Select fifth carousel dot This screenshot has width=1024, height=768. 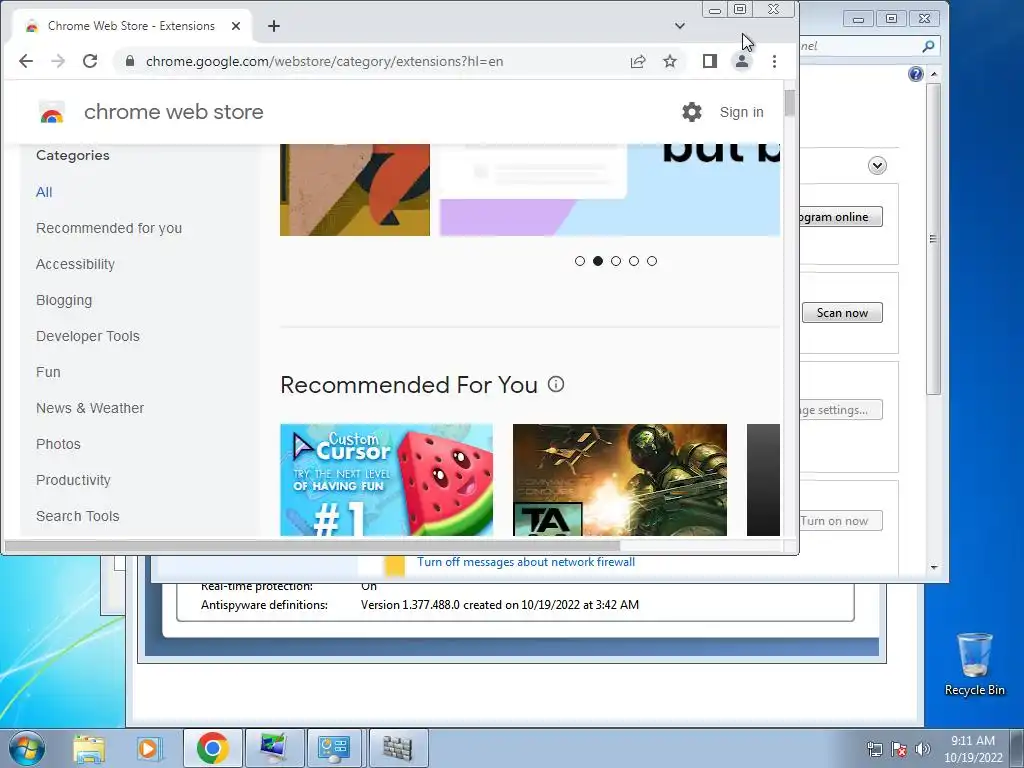tap(652, 261)
